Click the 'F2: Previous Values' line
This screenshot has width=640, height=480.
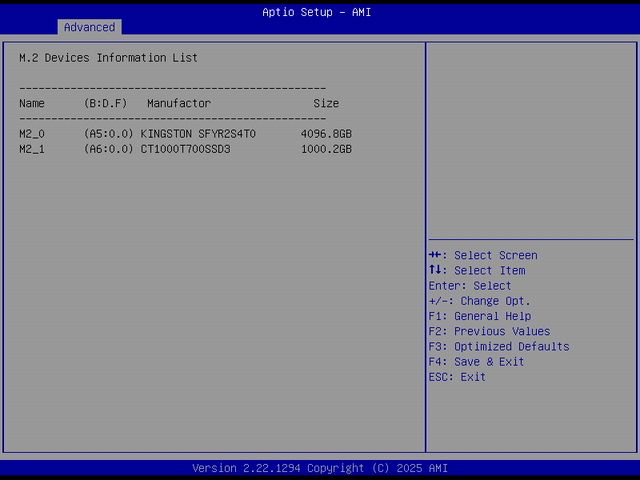click(489, 331)
